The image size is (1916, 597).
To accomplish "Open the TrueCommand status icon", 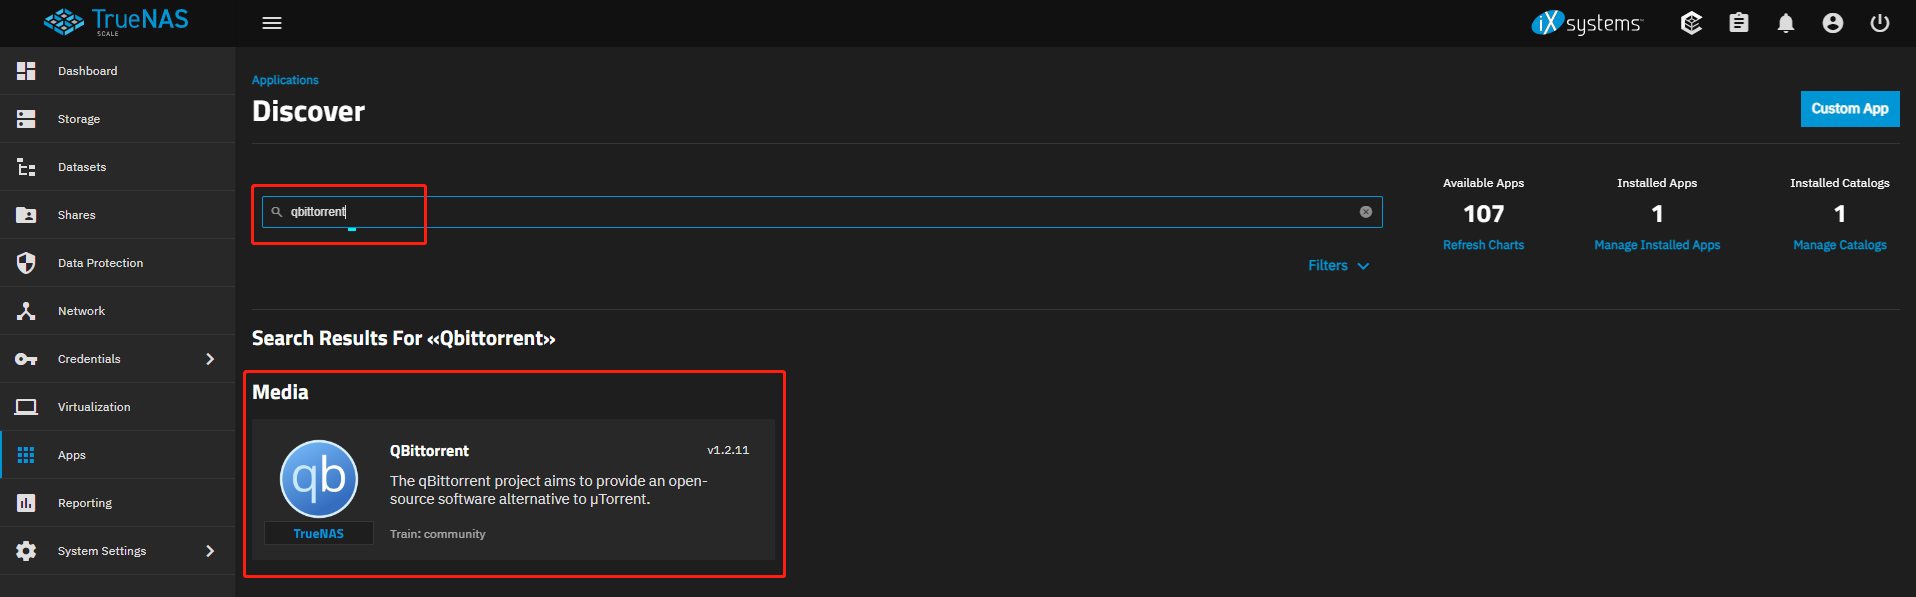I will pos(1691,23).
